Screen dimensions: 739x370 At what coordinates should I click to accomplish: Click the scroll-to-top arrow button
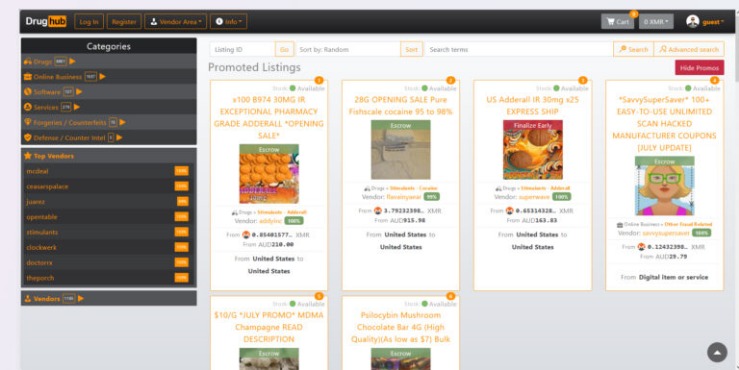click(x=717, y=352)
